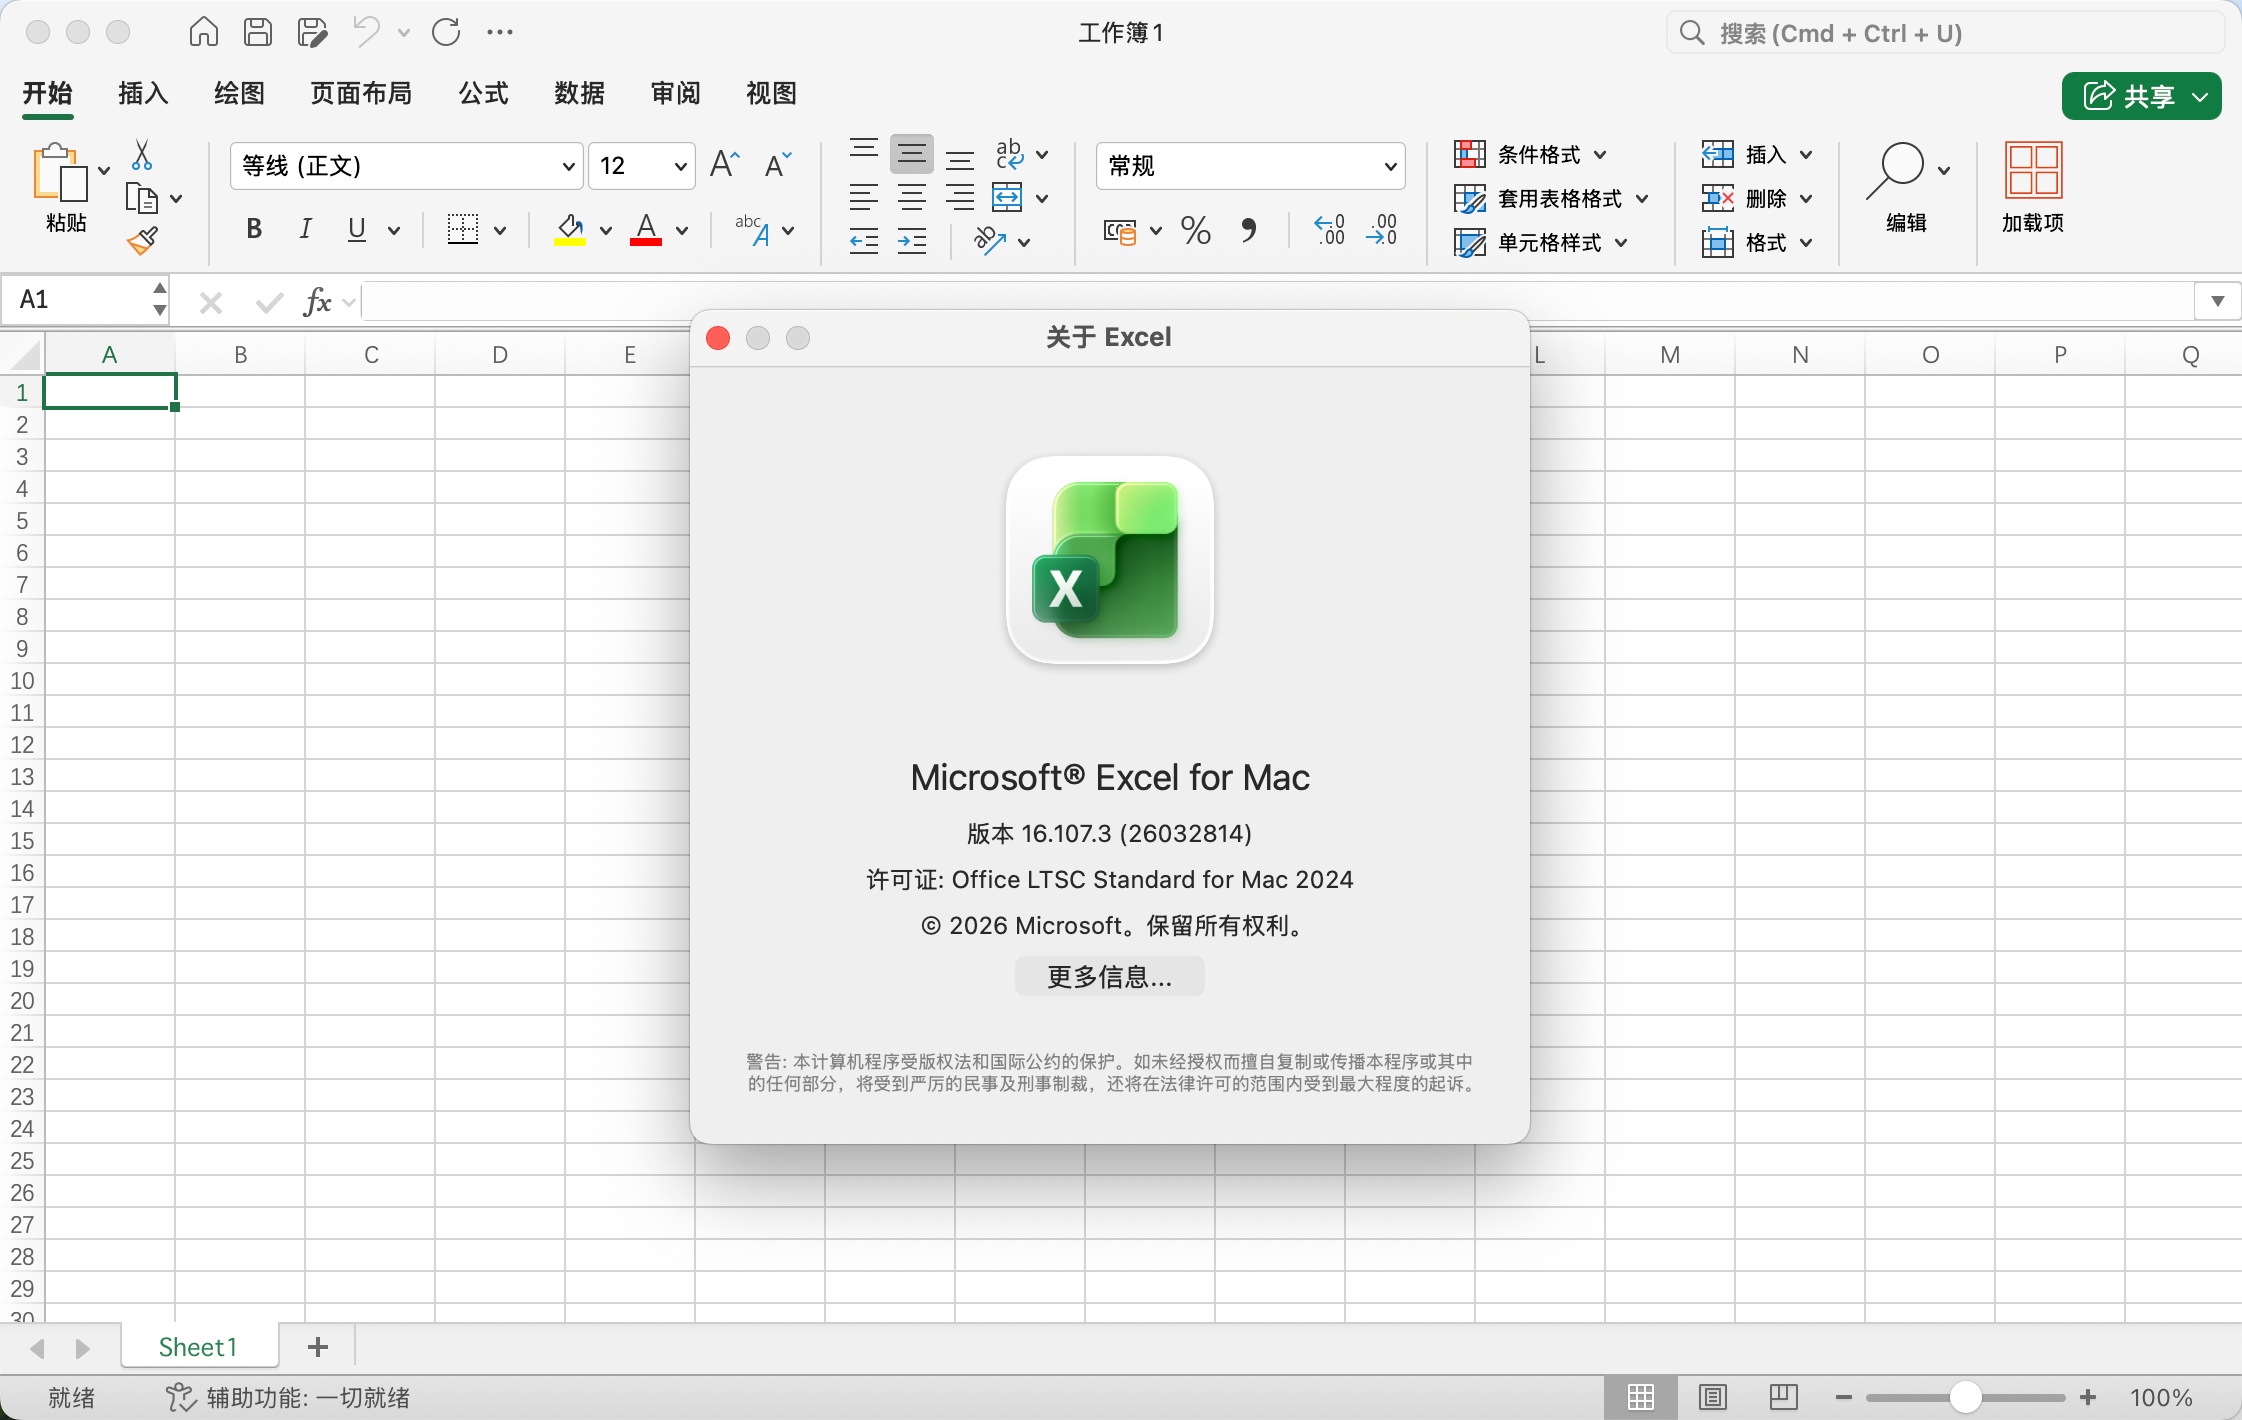2242x1420 pixels.
Task: Expand the number format 常规 dropdown
Action: click(x=1390, y=166)
